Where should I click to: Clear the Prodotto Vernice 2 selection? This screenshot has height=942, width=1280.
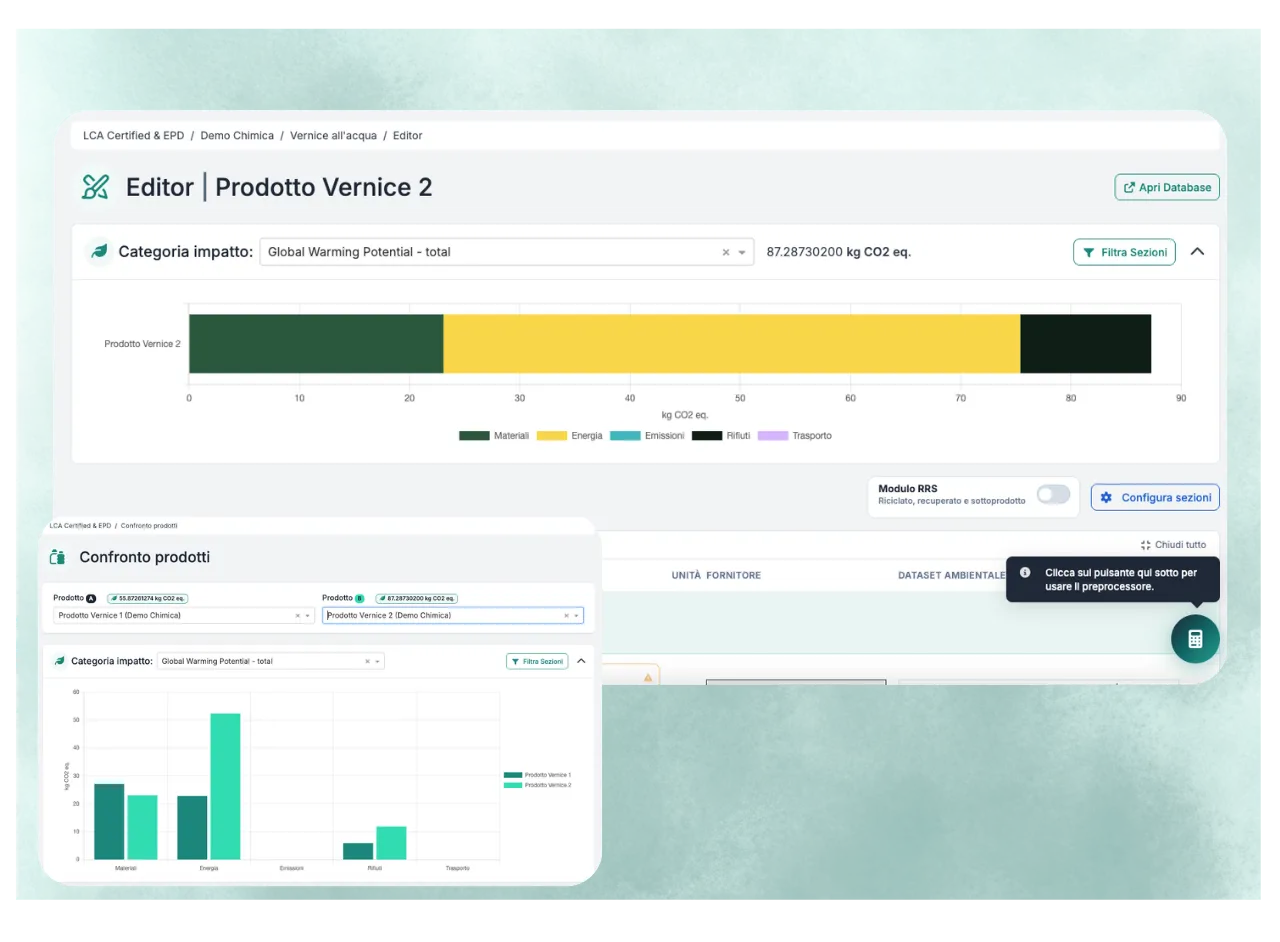[x=566, y=616]
